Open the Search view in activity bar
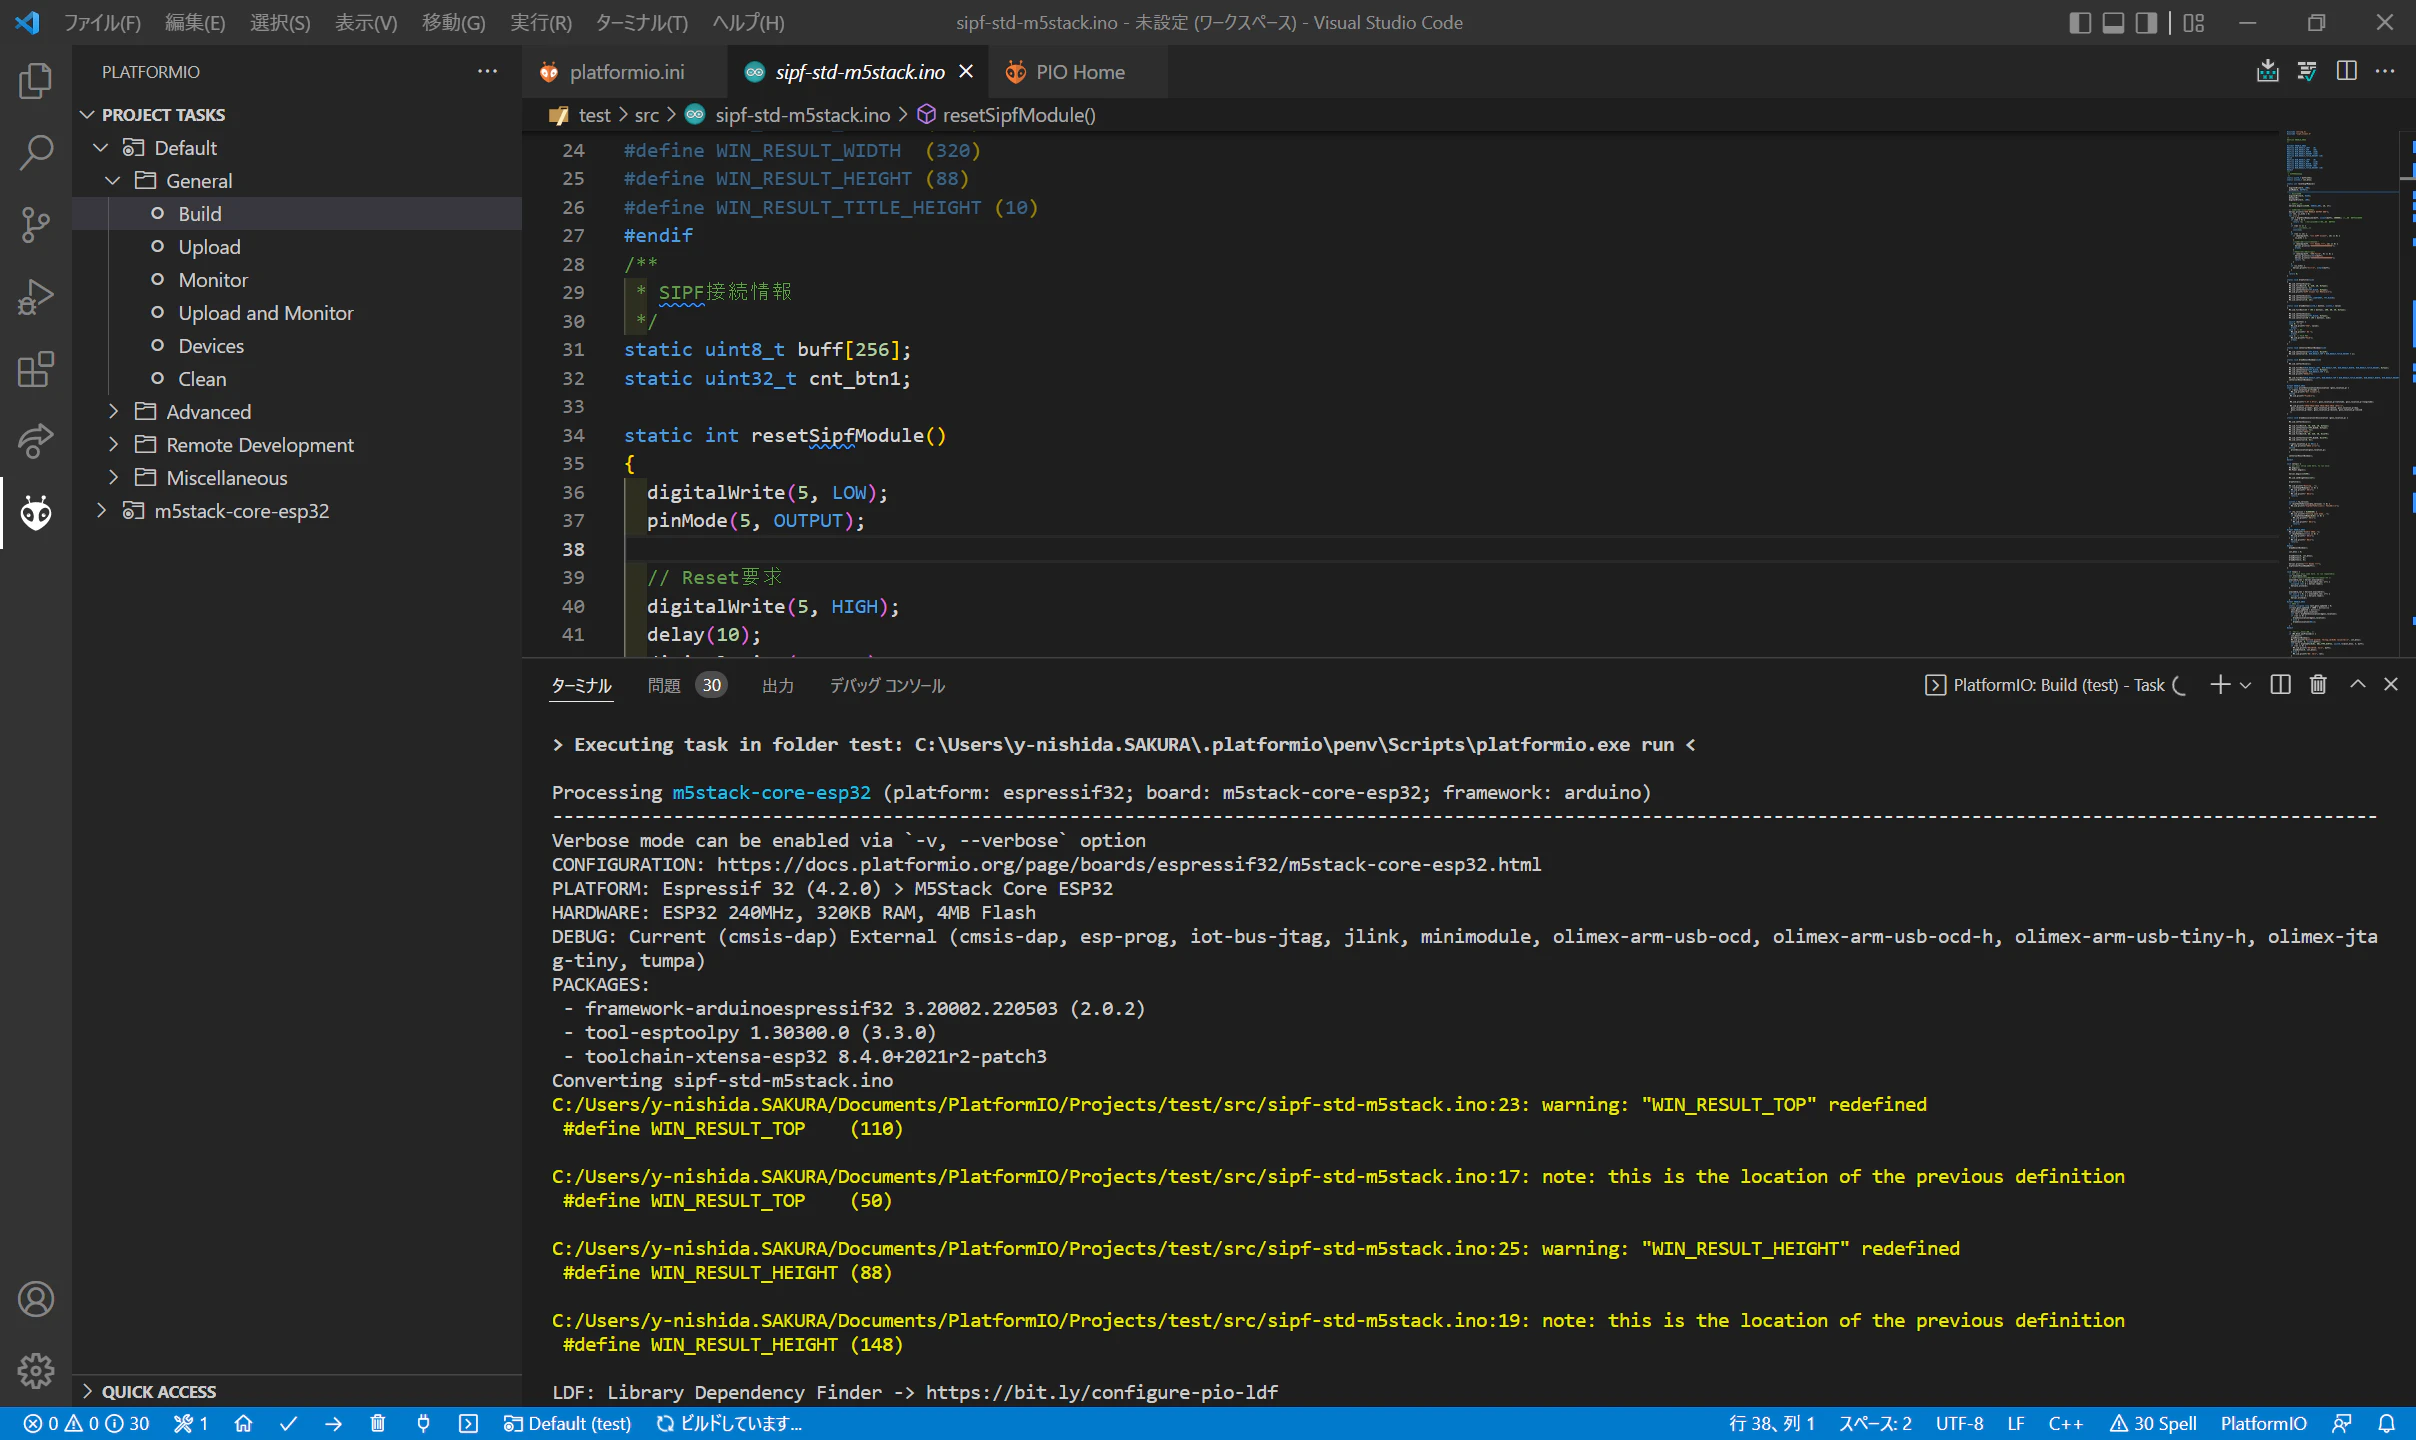The image size is (2416, 1440). 36,153
